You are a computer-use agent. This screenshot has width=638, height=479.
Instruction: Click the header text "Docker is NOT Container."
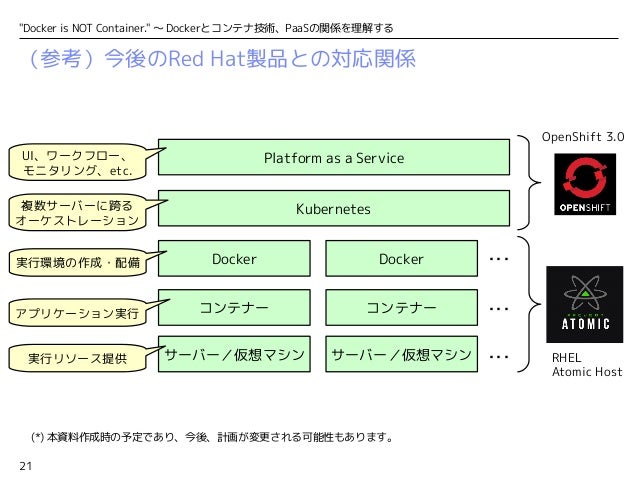(x=85, y=28)
